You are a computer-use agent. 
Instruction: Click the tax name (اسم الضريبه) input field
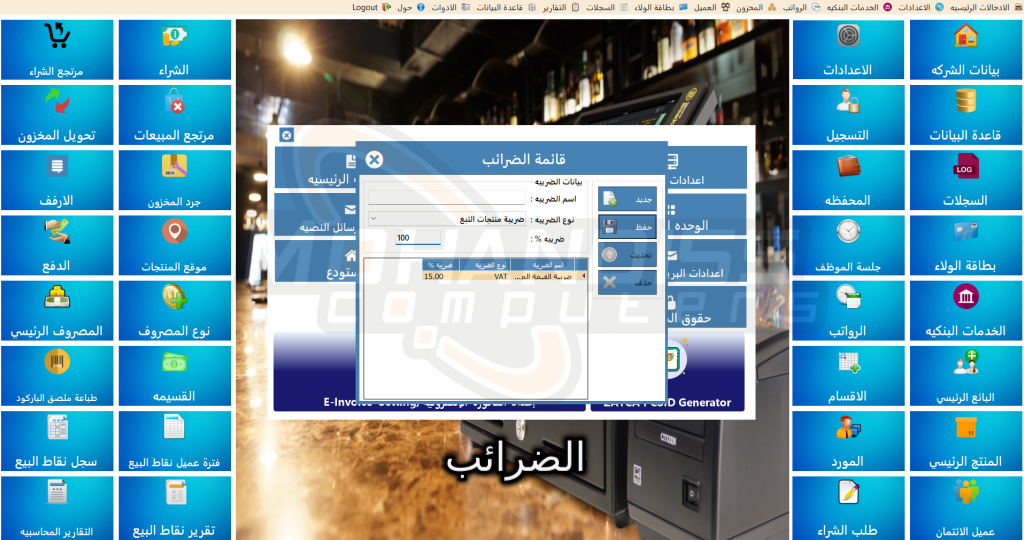(x=446, y=199)
